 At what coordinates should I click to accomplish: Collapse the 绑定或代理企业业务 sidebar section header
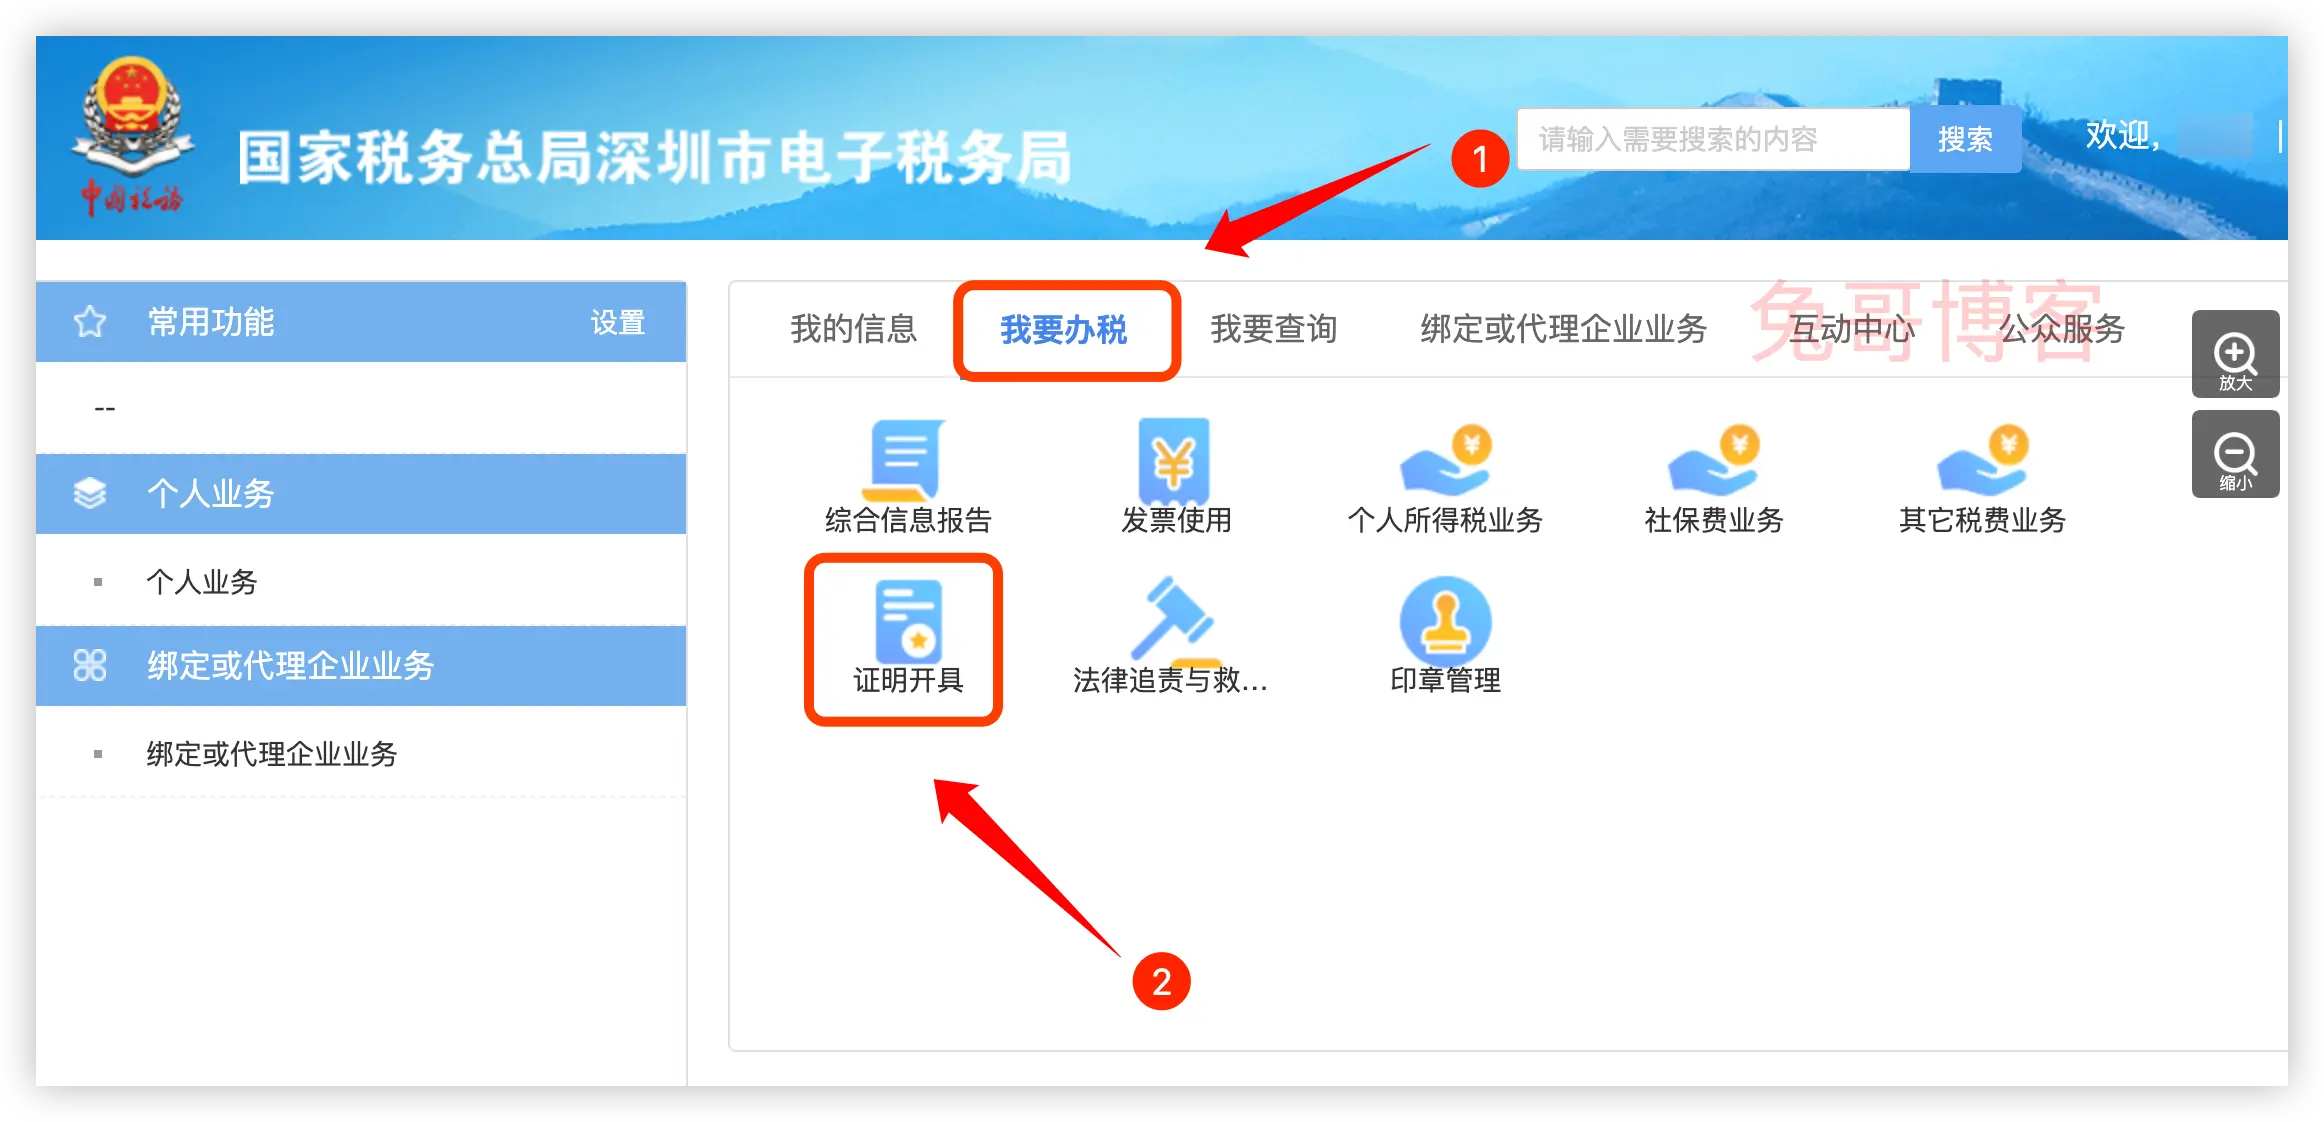click(x=361, y=666)
